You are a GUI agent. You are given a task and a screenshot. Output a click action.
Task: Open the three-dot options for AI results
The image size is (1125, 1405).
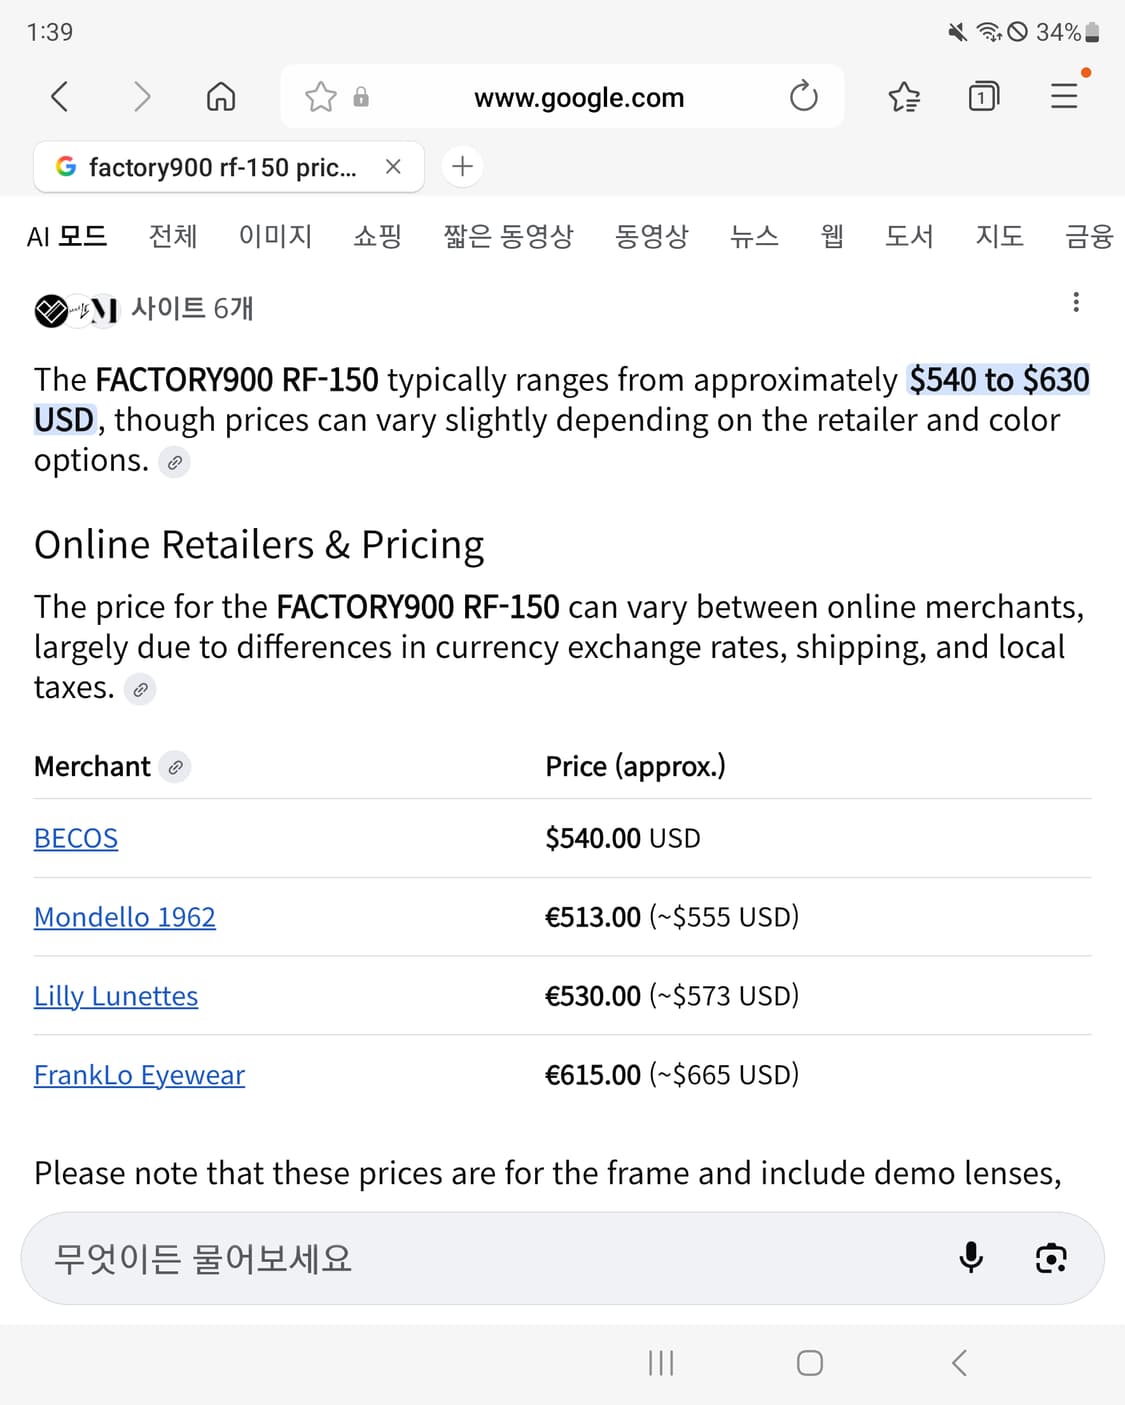click(1075, 301)
